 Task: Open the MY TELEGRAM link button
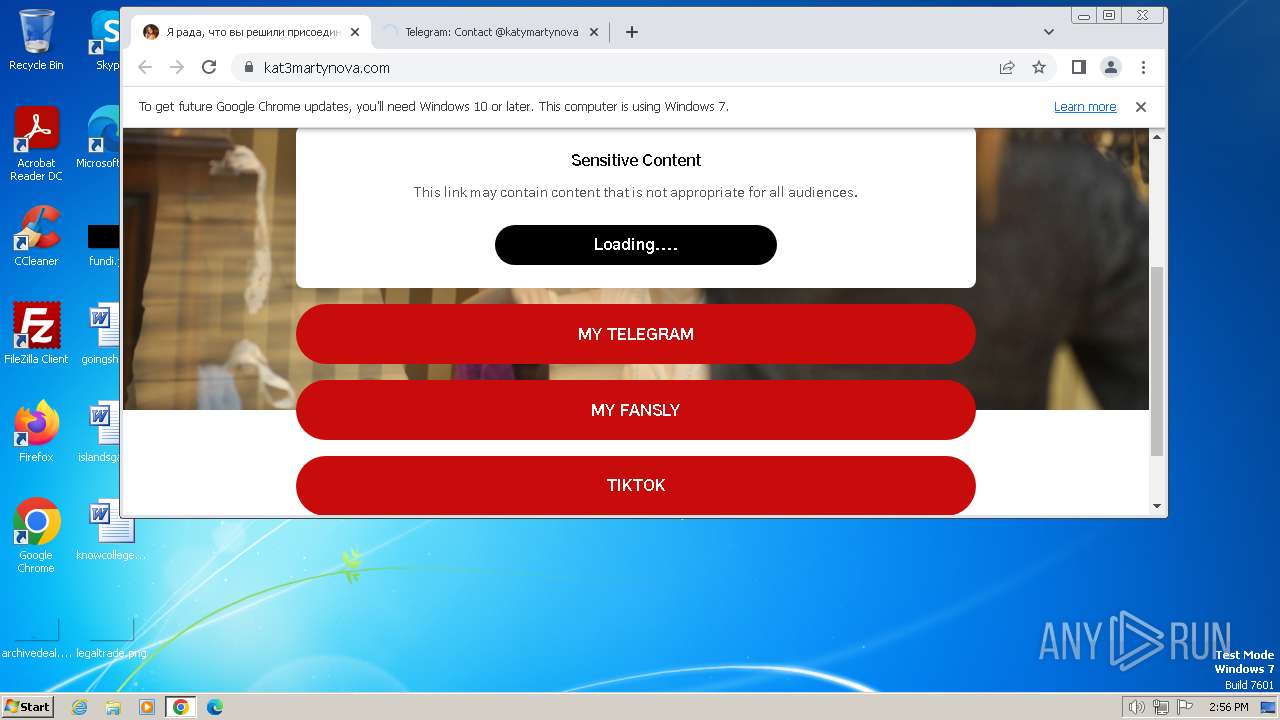point(636,334)
